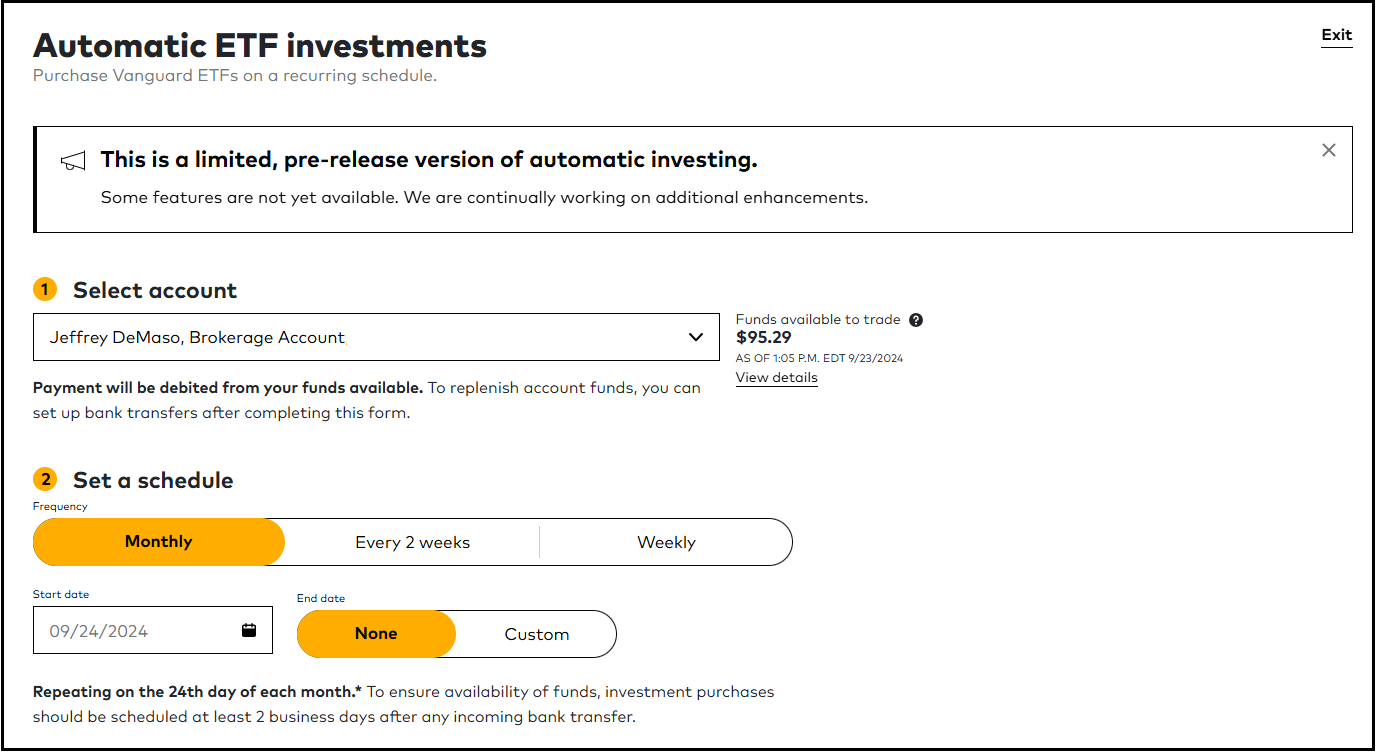Click the megaphone announcement icon
1376x753 pixels.
(x=73, y=161)
